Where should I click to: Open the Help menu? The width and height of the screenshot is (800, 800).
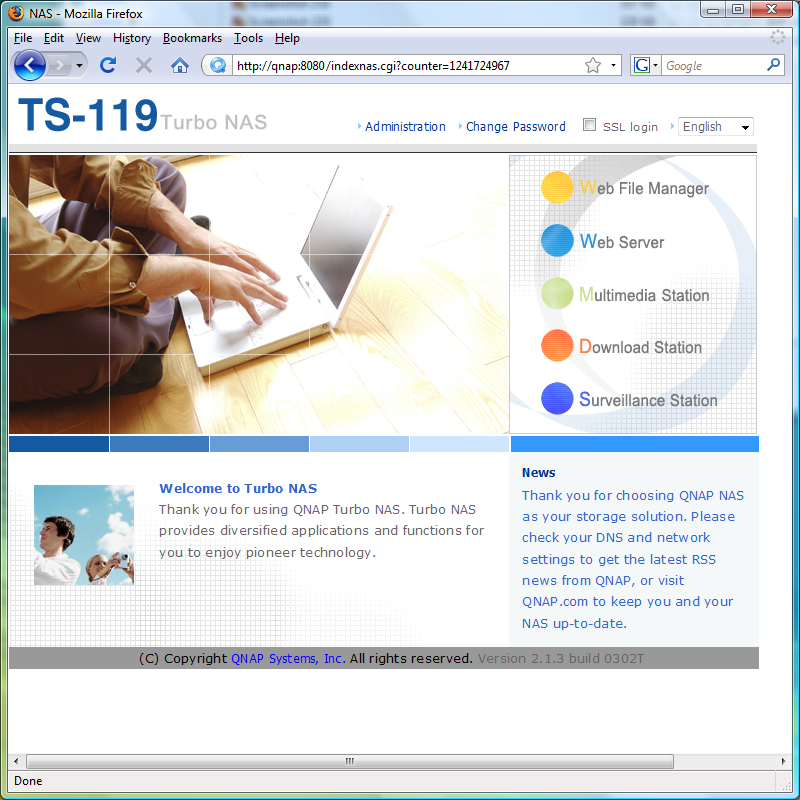coord(287,38)
